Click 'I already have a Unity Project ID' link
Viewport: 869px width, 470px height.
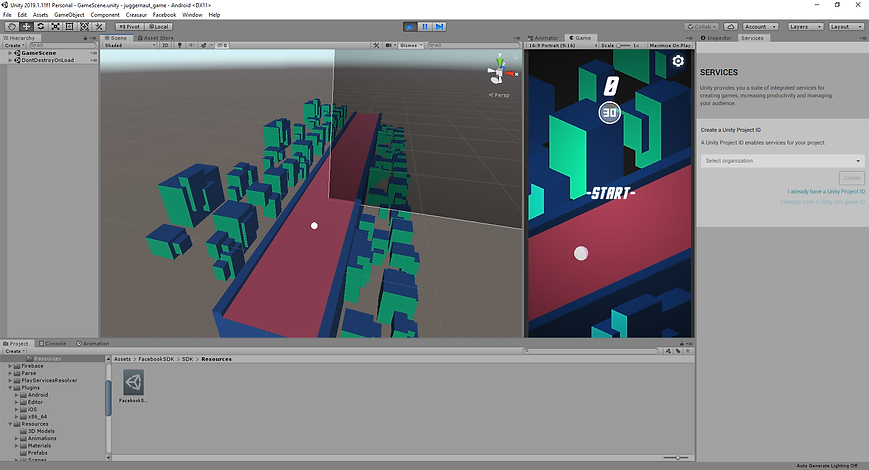826,191
